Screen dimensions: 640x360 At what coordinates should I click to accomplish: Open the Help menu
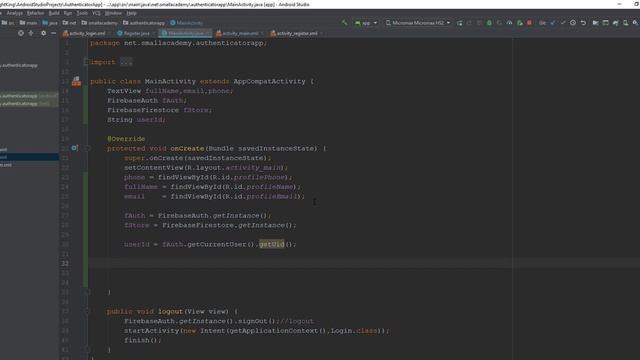pos(131,13)
